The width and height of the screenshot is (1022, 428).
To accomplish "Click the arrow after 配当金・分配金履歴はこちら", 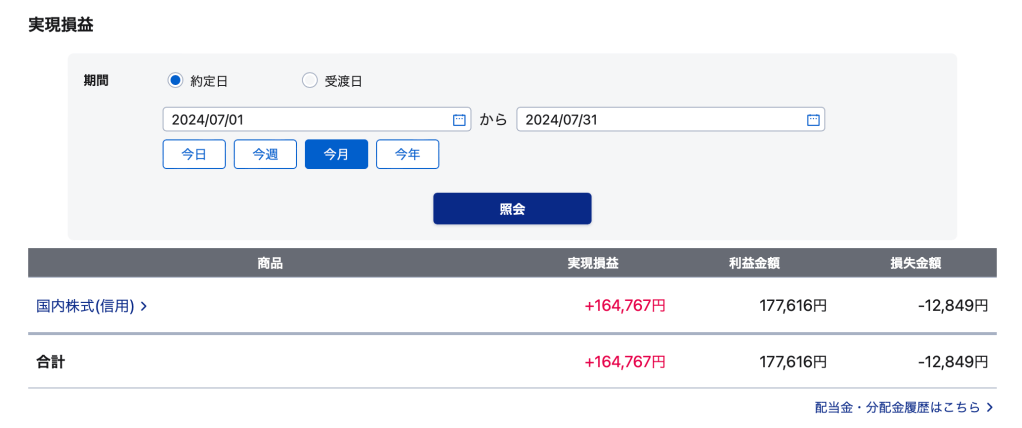I will (x=989, y=408).
